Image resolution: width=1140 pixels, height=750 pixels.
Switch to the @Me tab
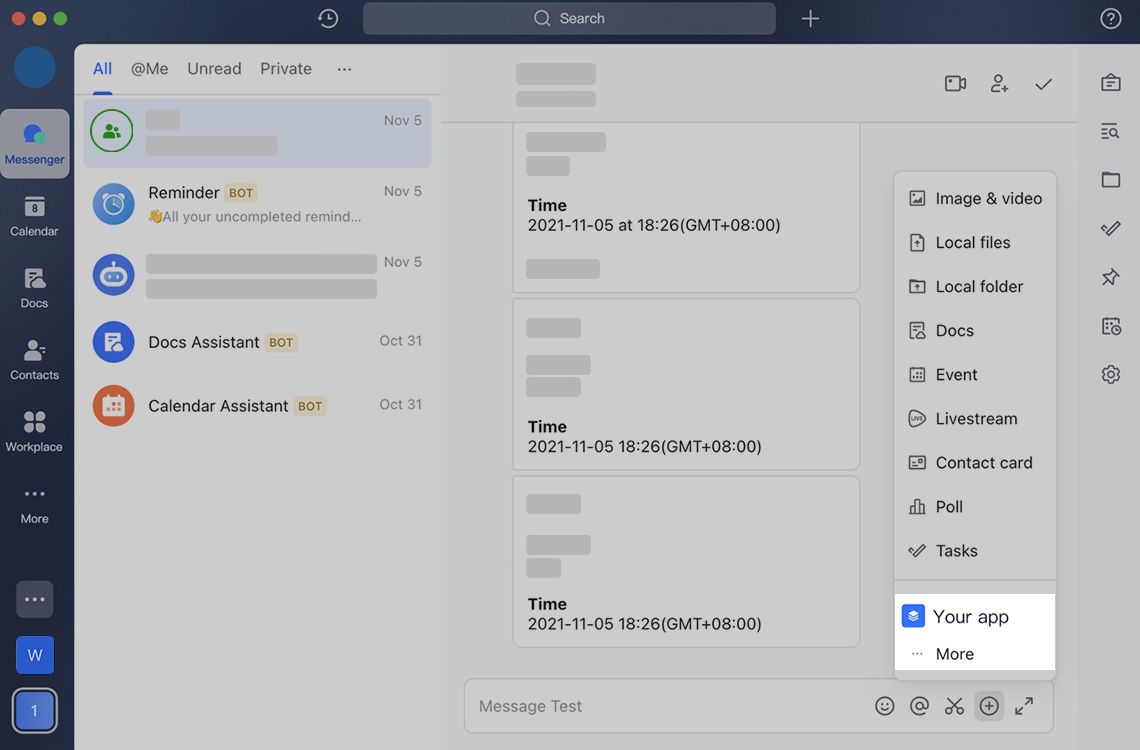[149, 69]
